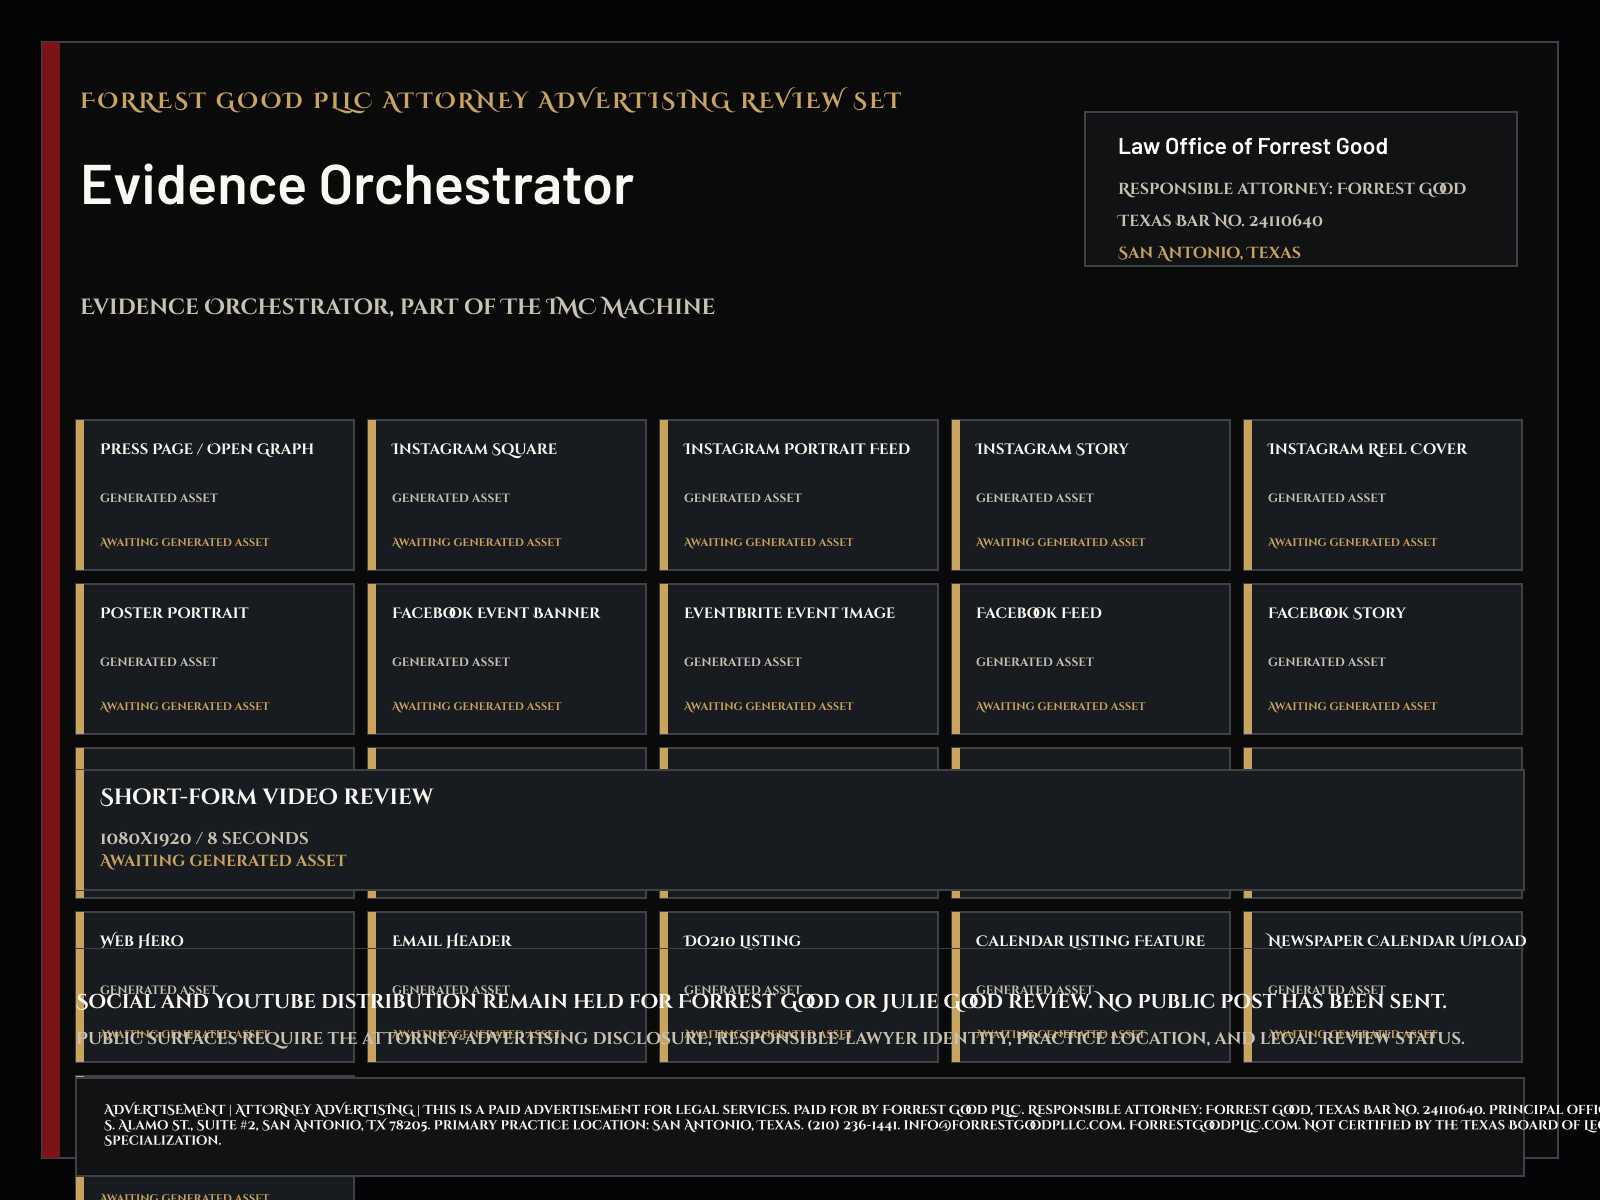Select the Poster Portrait asset card
The image size is (1600, 1200).
[x=215, y=659]
